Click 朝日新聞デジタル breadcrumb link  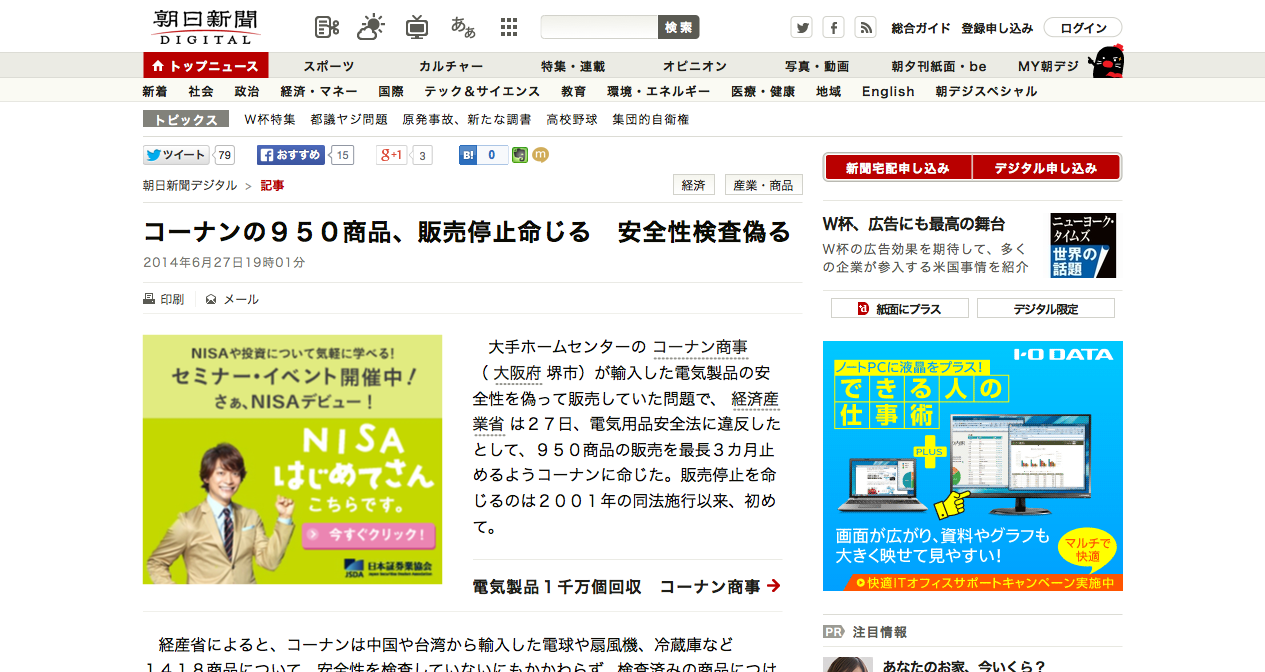pos(190,185)
